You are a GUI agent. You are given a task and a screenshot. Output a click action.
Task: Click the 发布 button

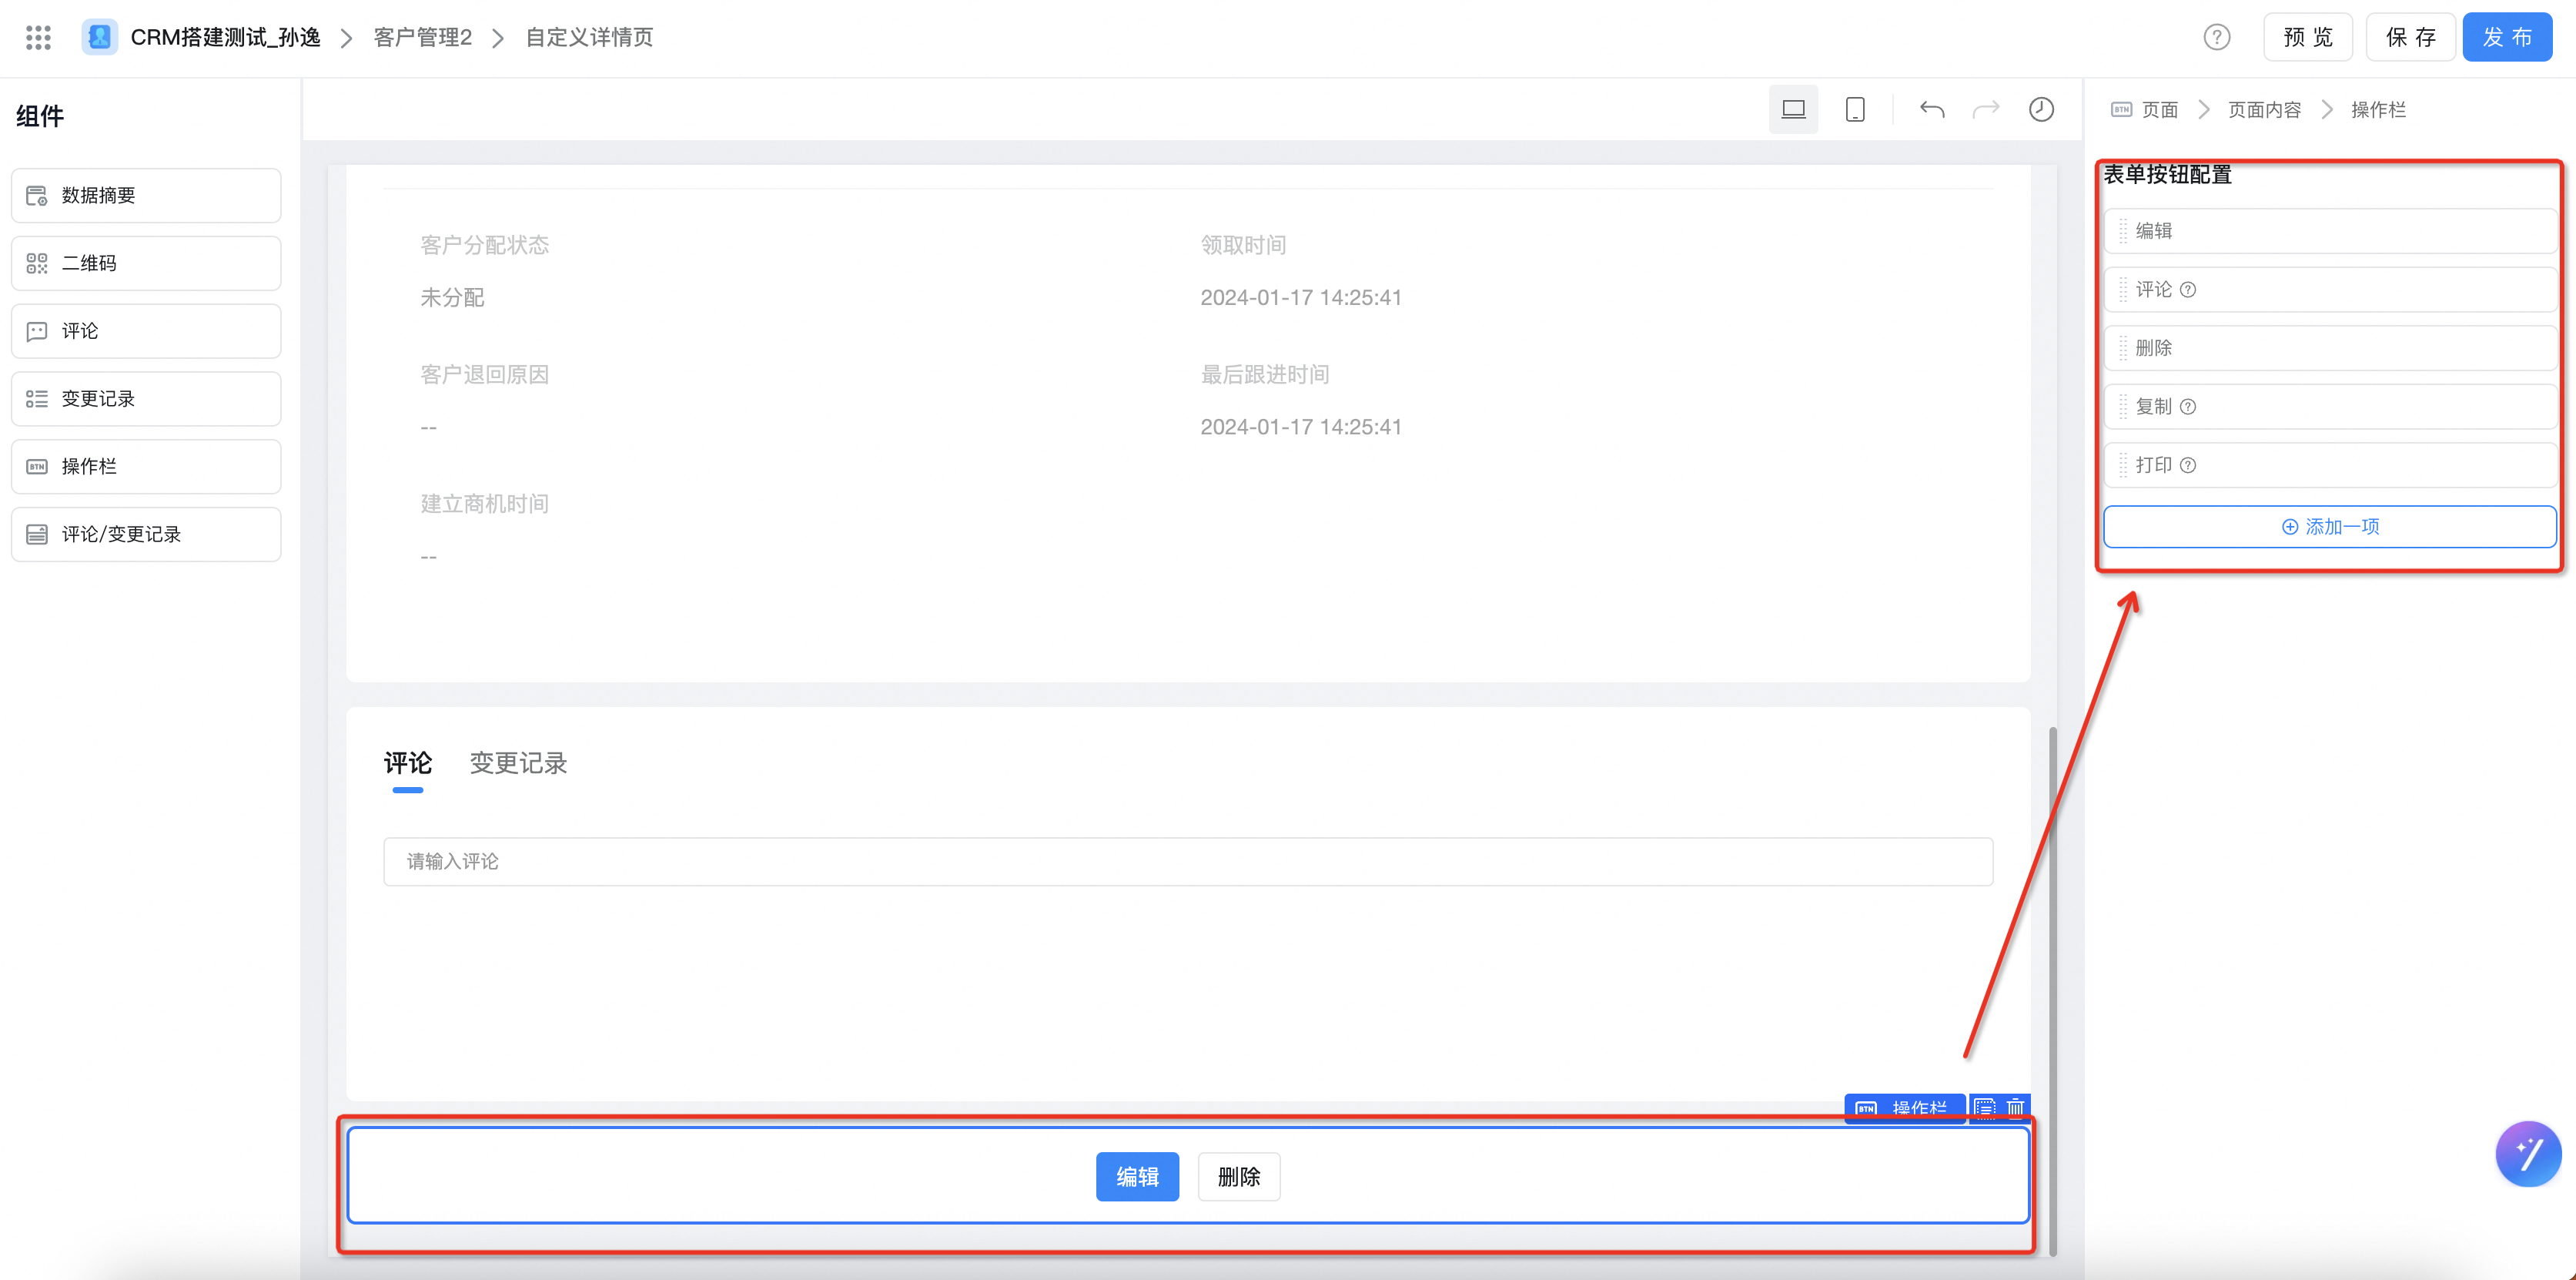(x=2507, y=38)
